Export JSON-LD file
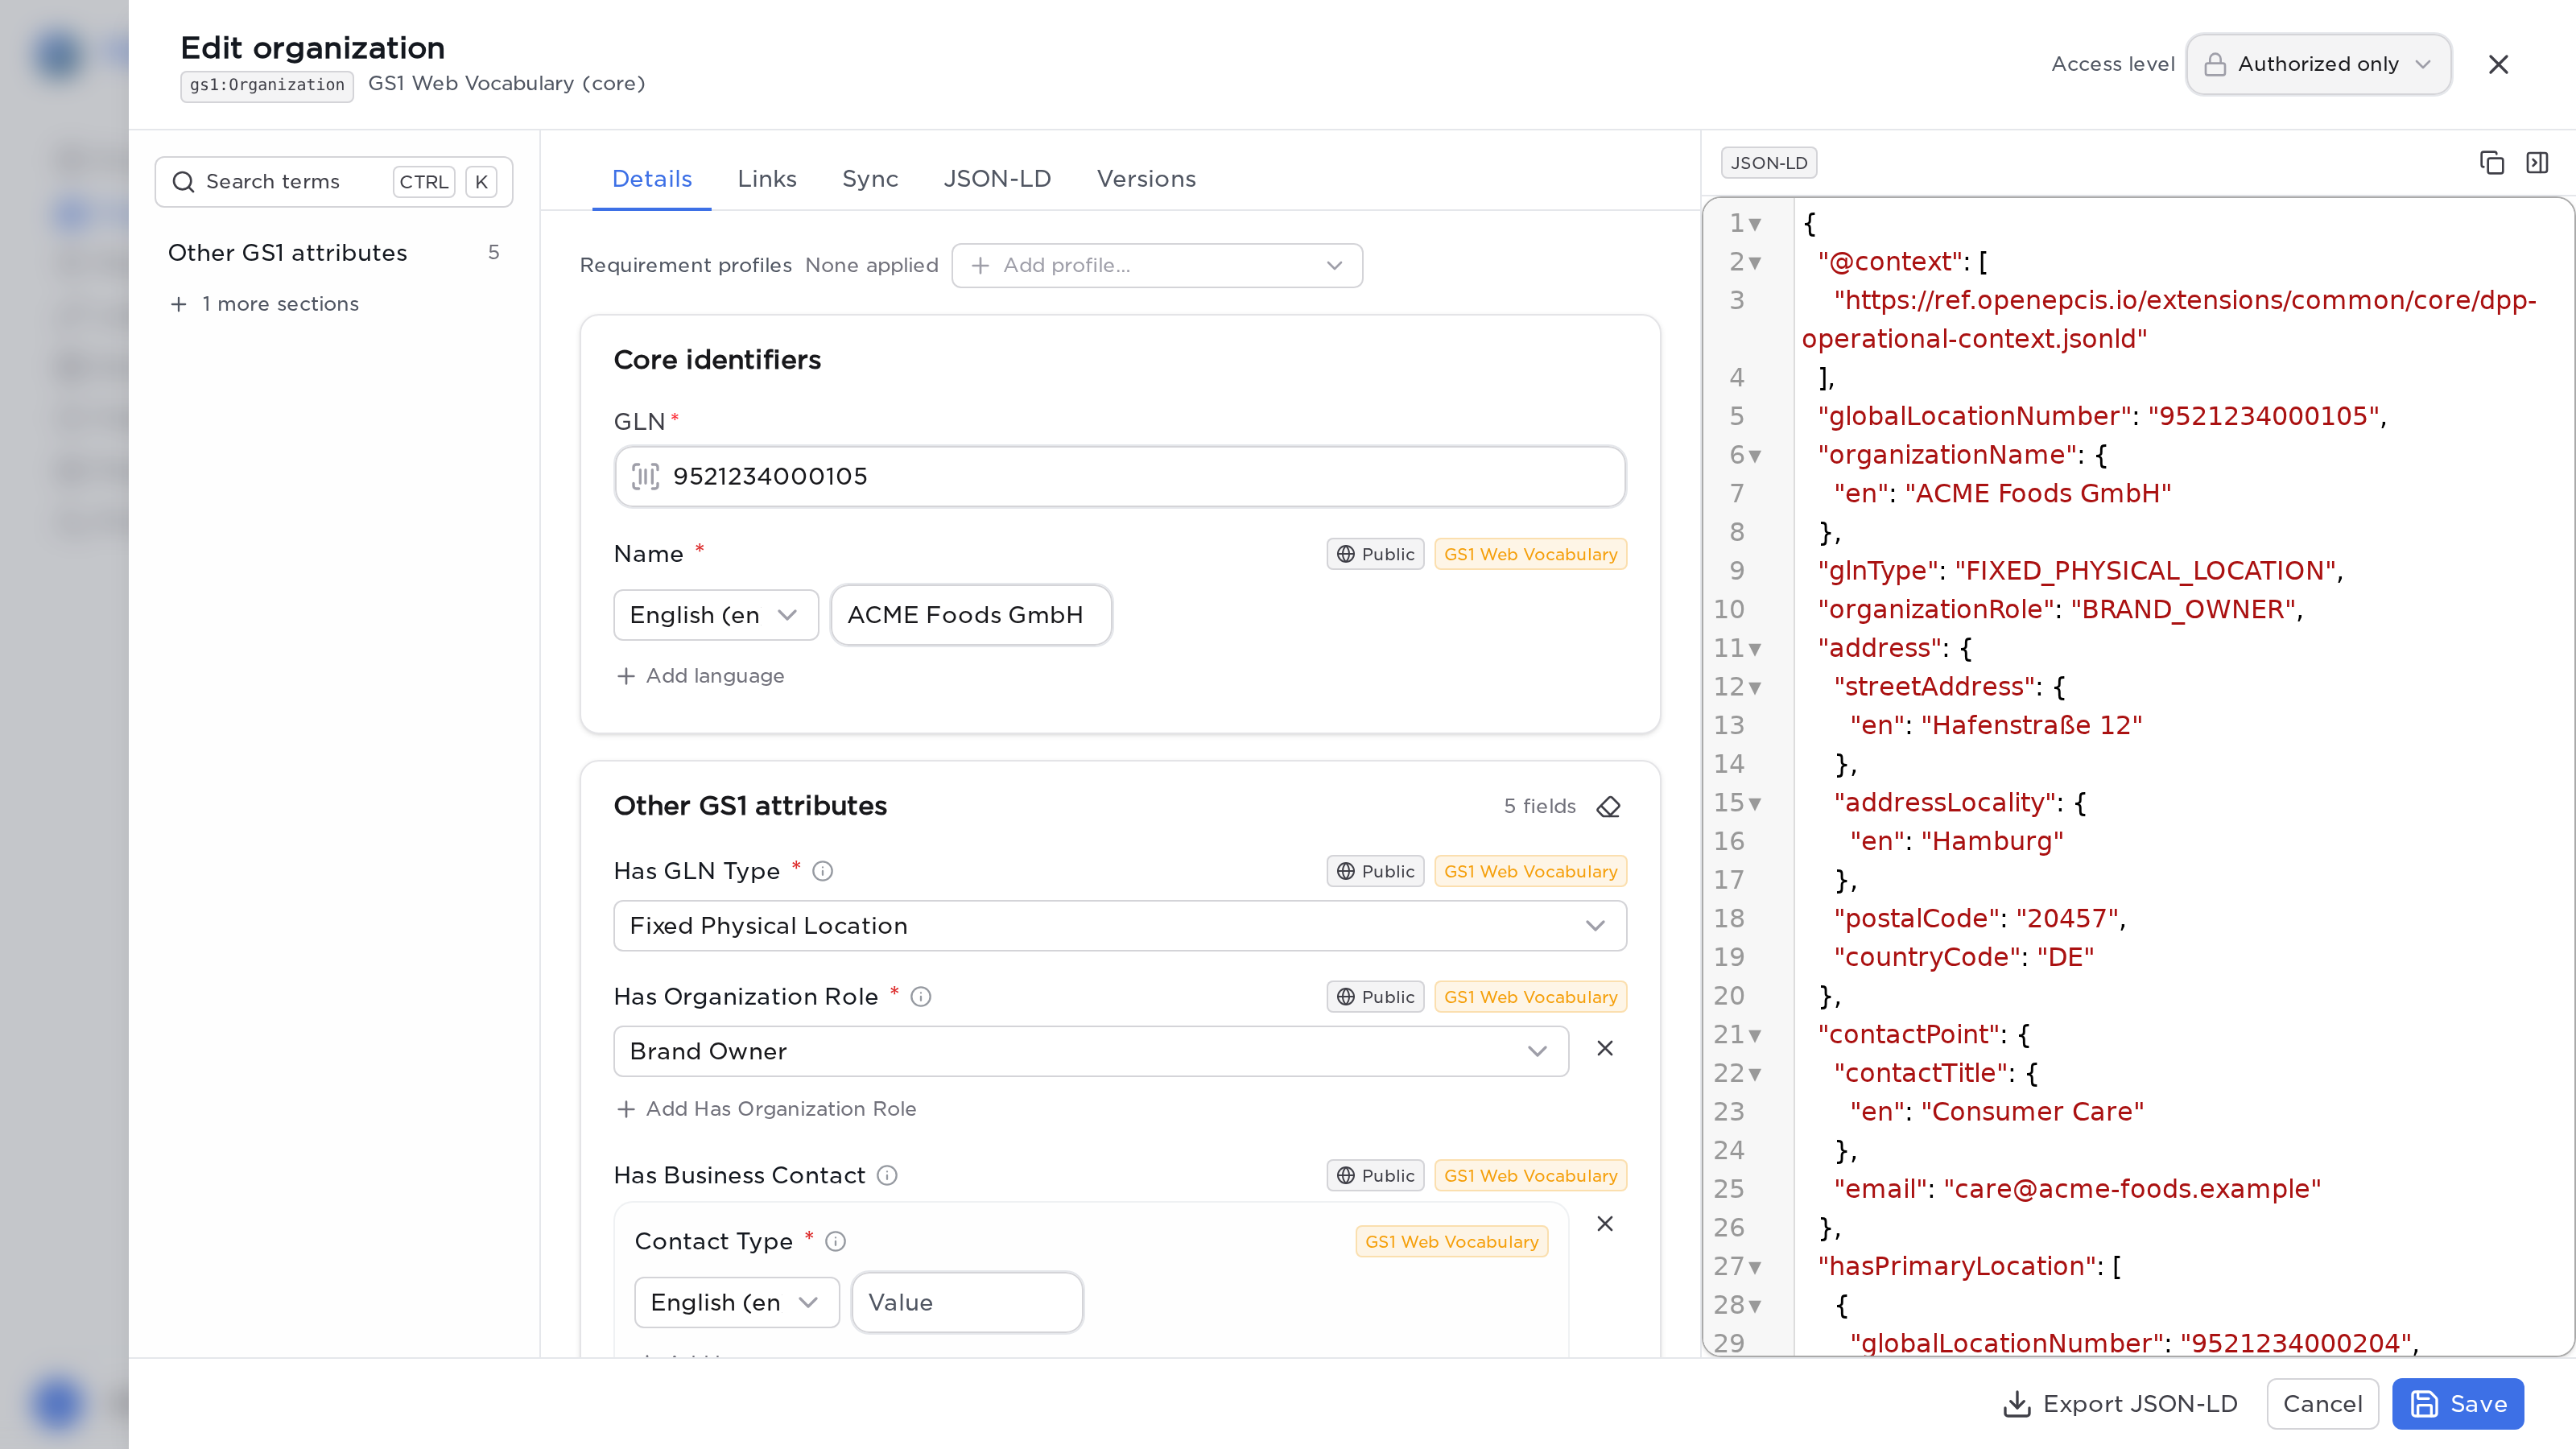Viewport: 2576px width, 1449px height. click(2120, 1405)
